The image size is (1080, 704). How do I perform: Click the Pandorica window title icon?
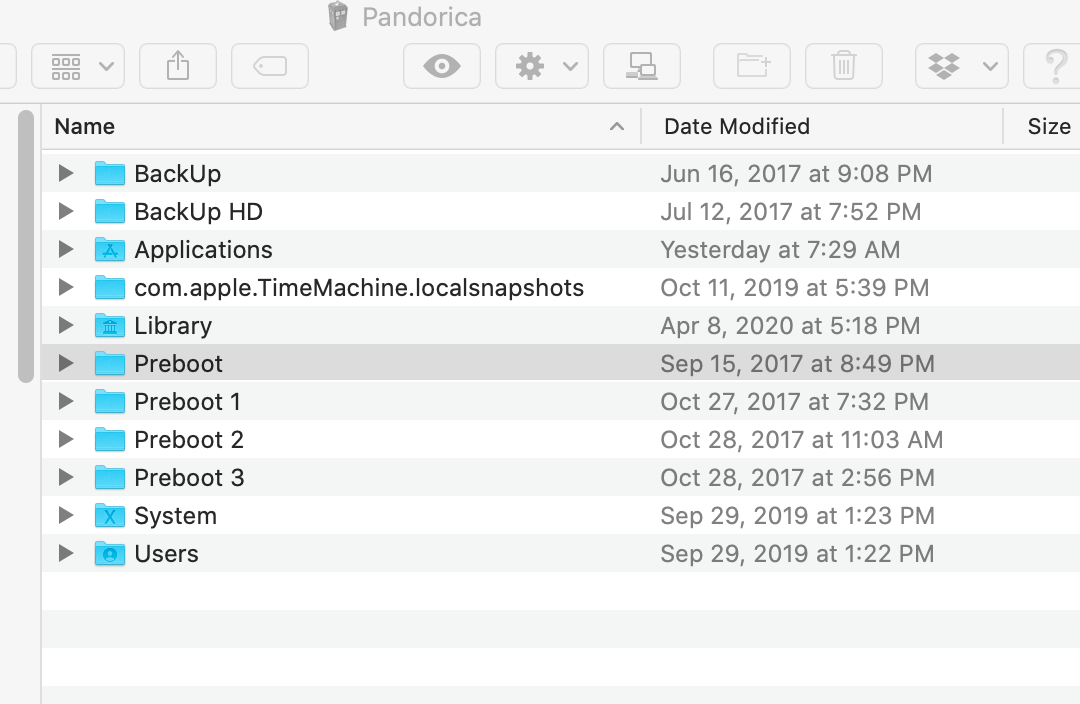(340, 16)
